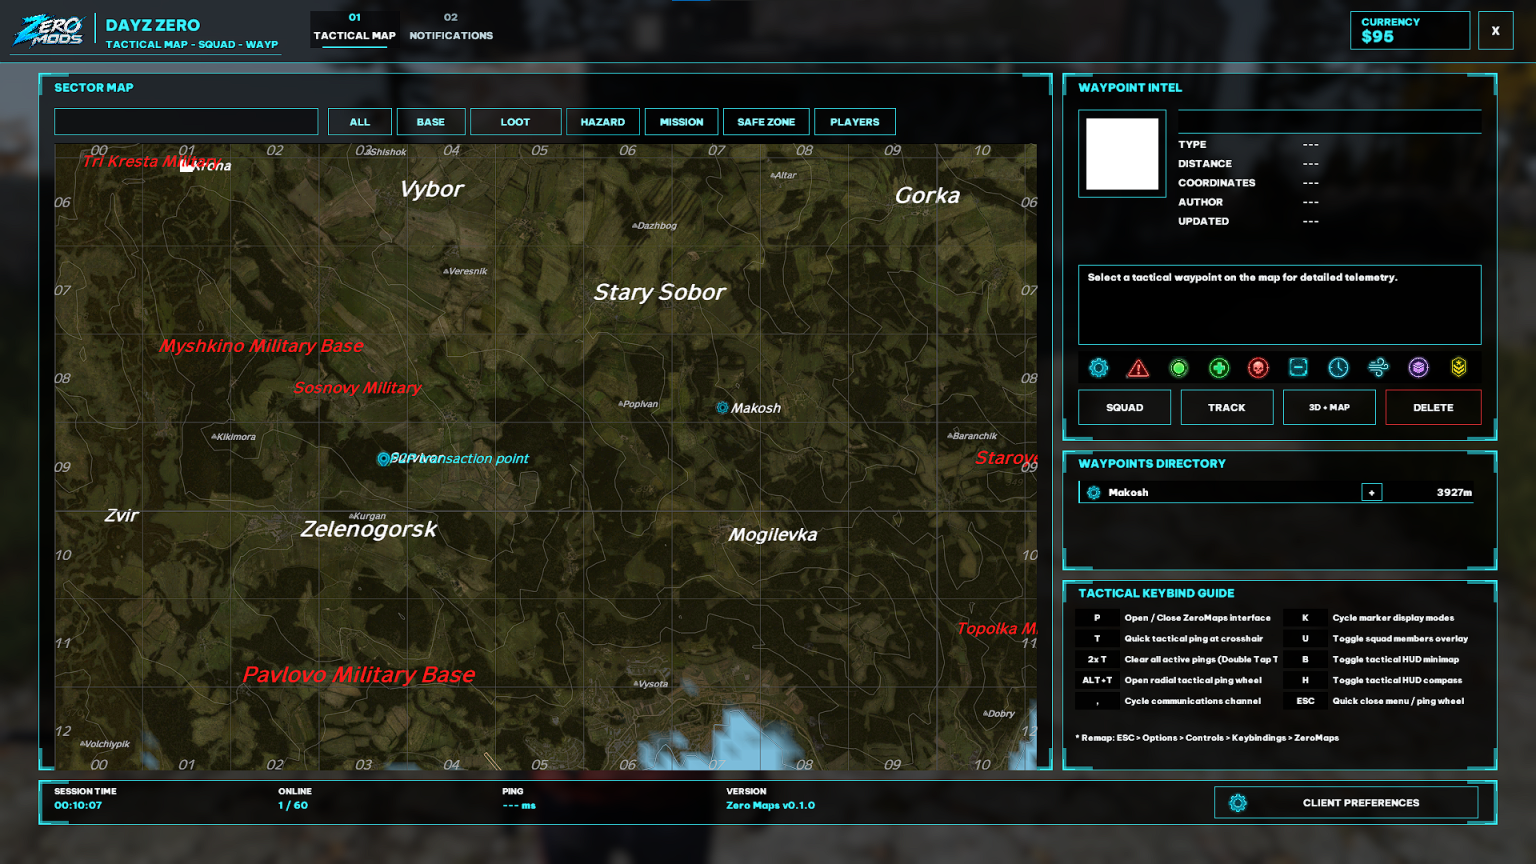1536x864 pixels.
Task: Switch view with the 3D + MAP button
Action: pyautogui.click(x=1330, y=408)
